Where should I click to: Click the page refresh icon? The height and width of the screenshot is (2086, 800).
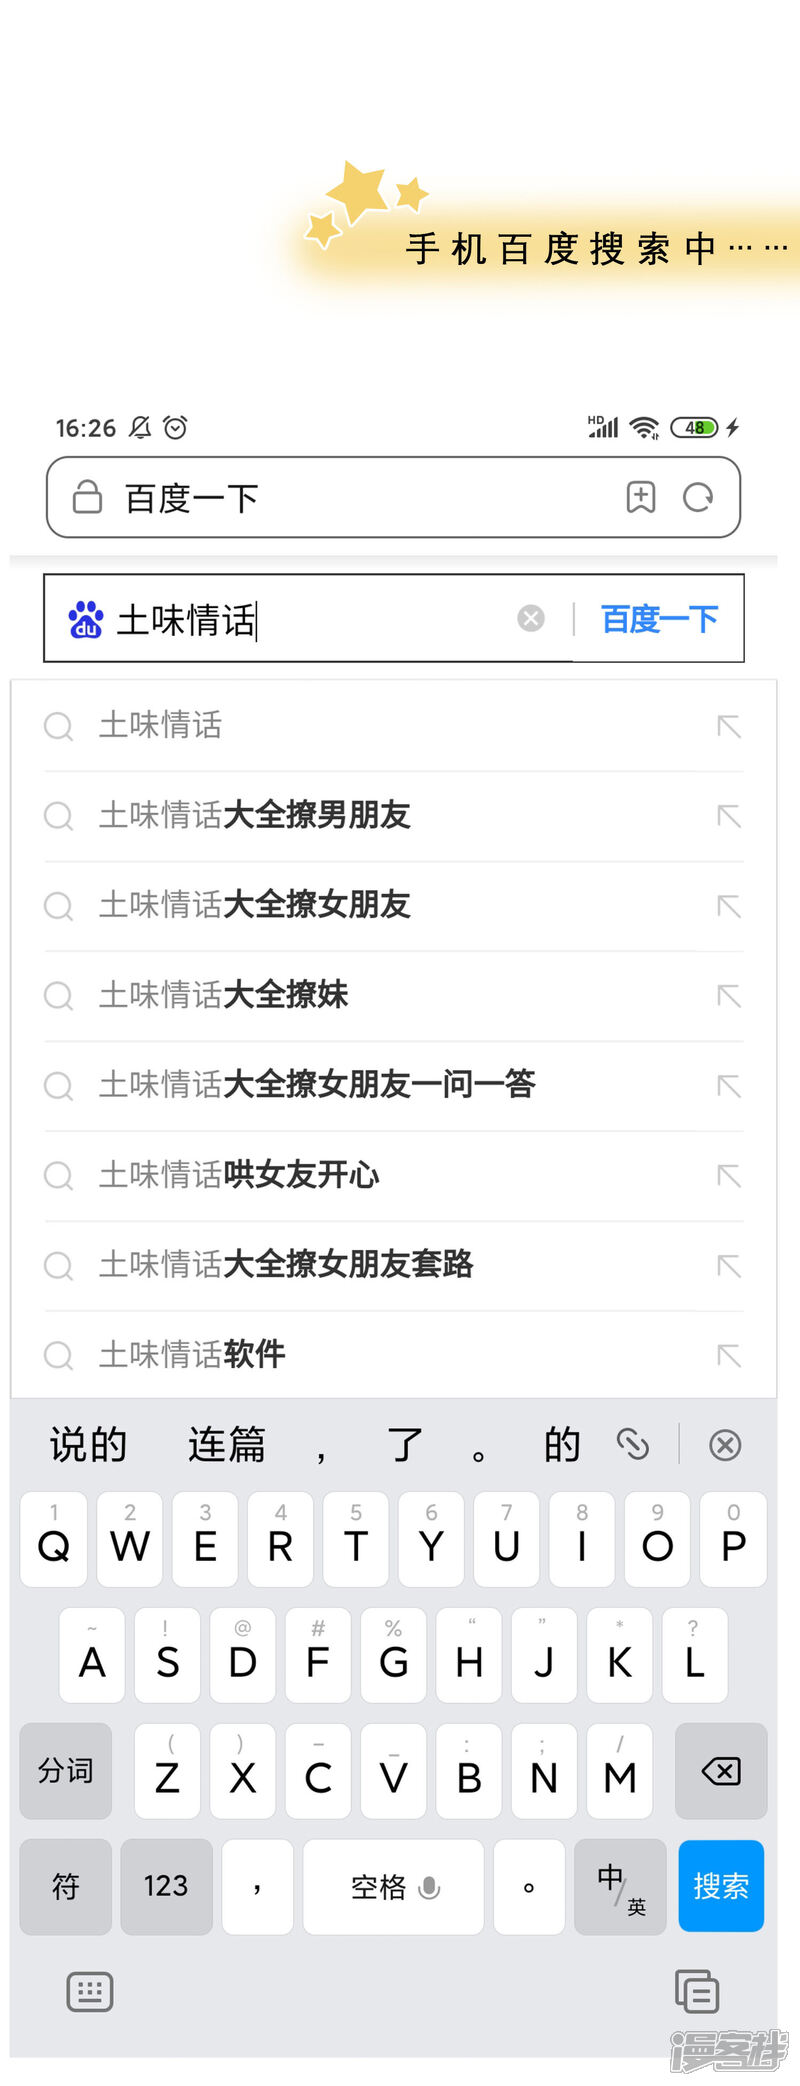pyautogui.click(x=698, y=497)
